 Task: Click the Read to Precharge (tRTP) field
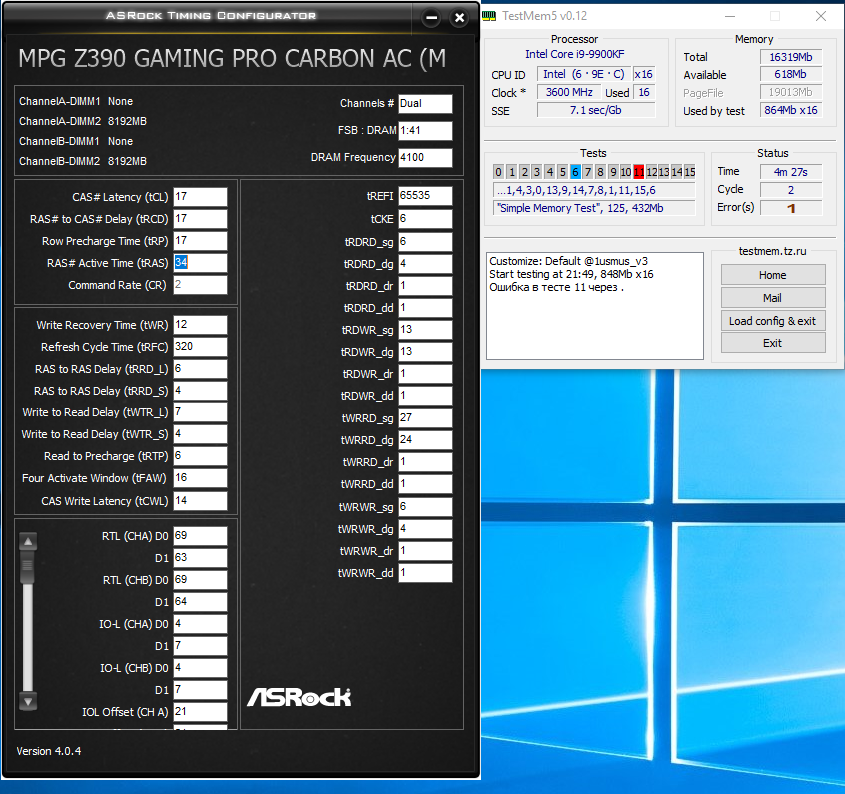pos(200,456)
